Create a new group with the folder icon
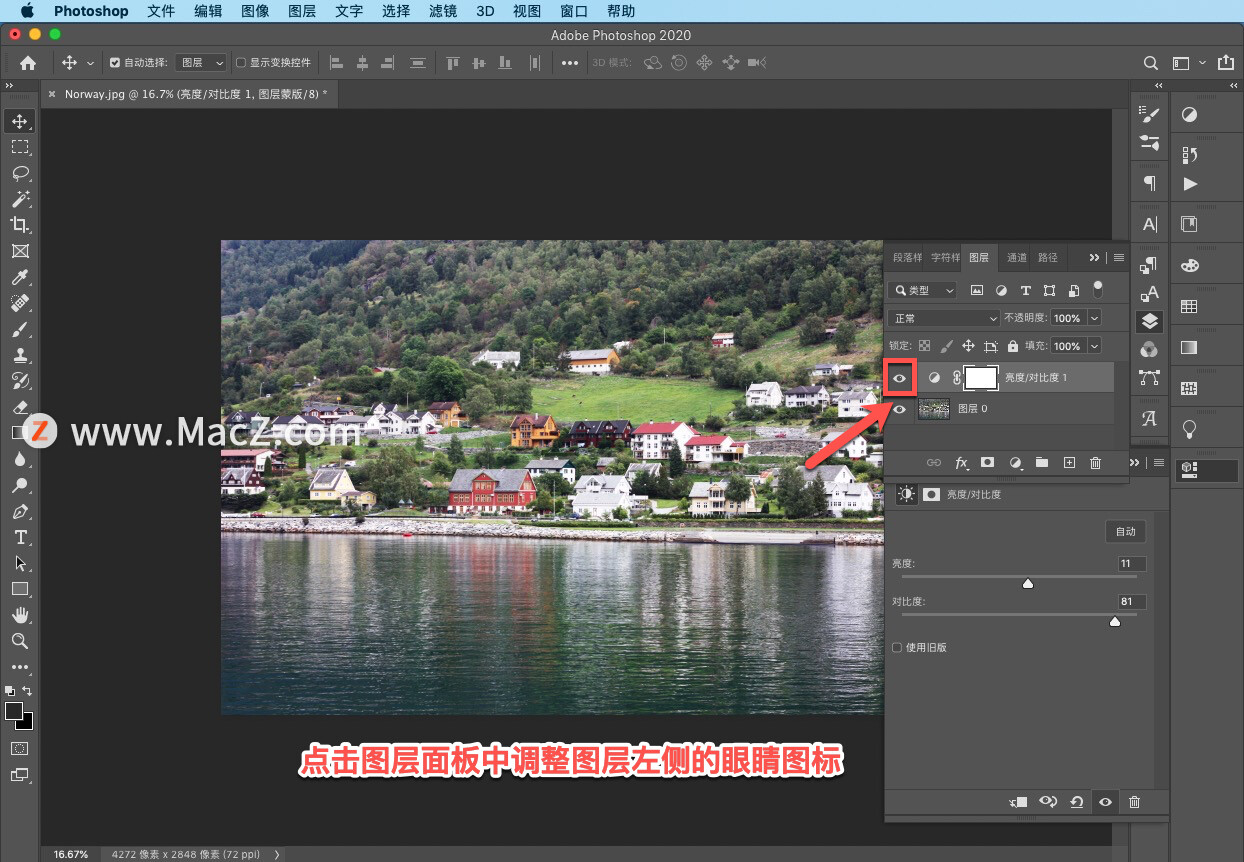Viewport: 1244px width, 862px height. (1042, 463)
